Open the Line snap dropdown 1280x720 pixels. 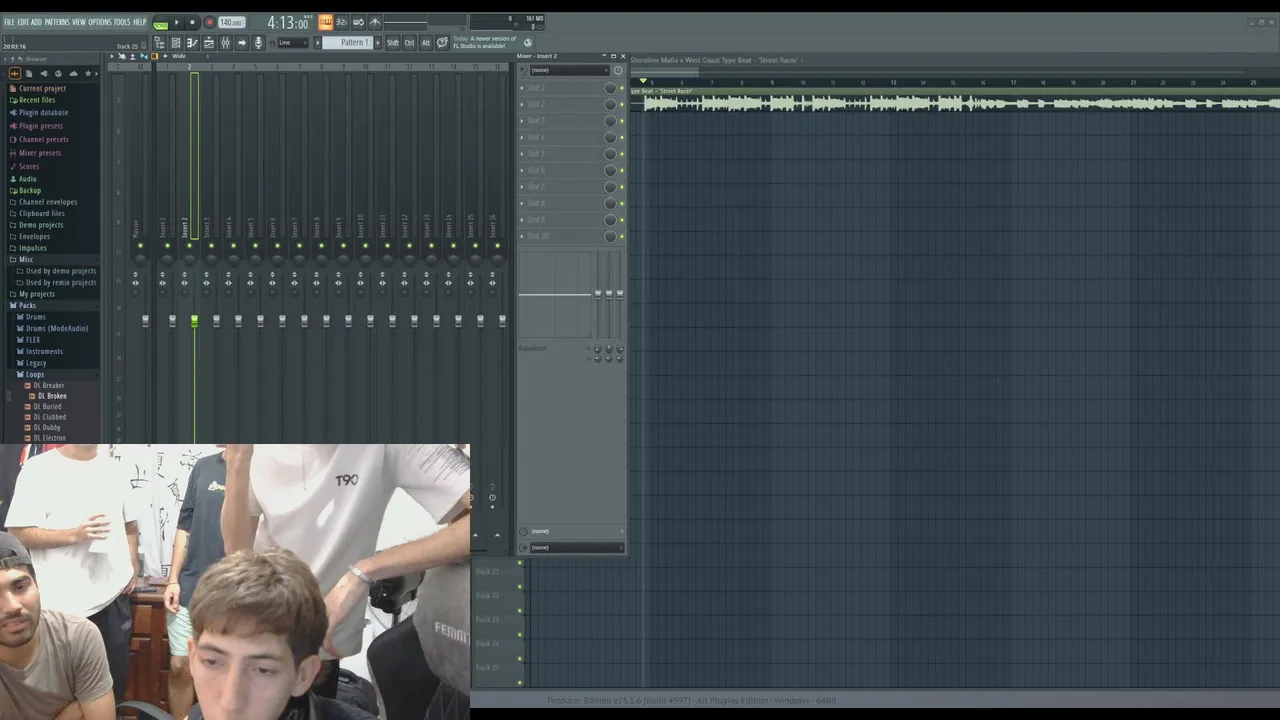click(291, 43)
